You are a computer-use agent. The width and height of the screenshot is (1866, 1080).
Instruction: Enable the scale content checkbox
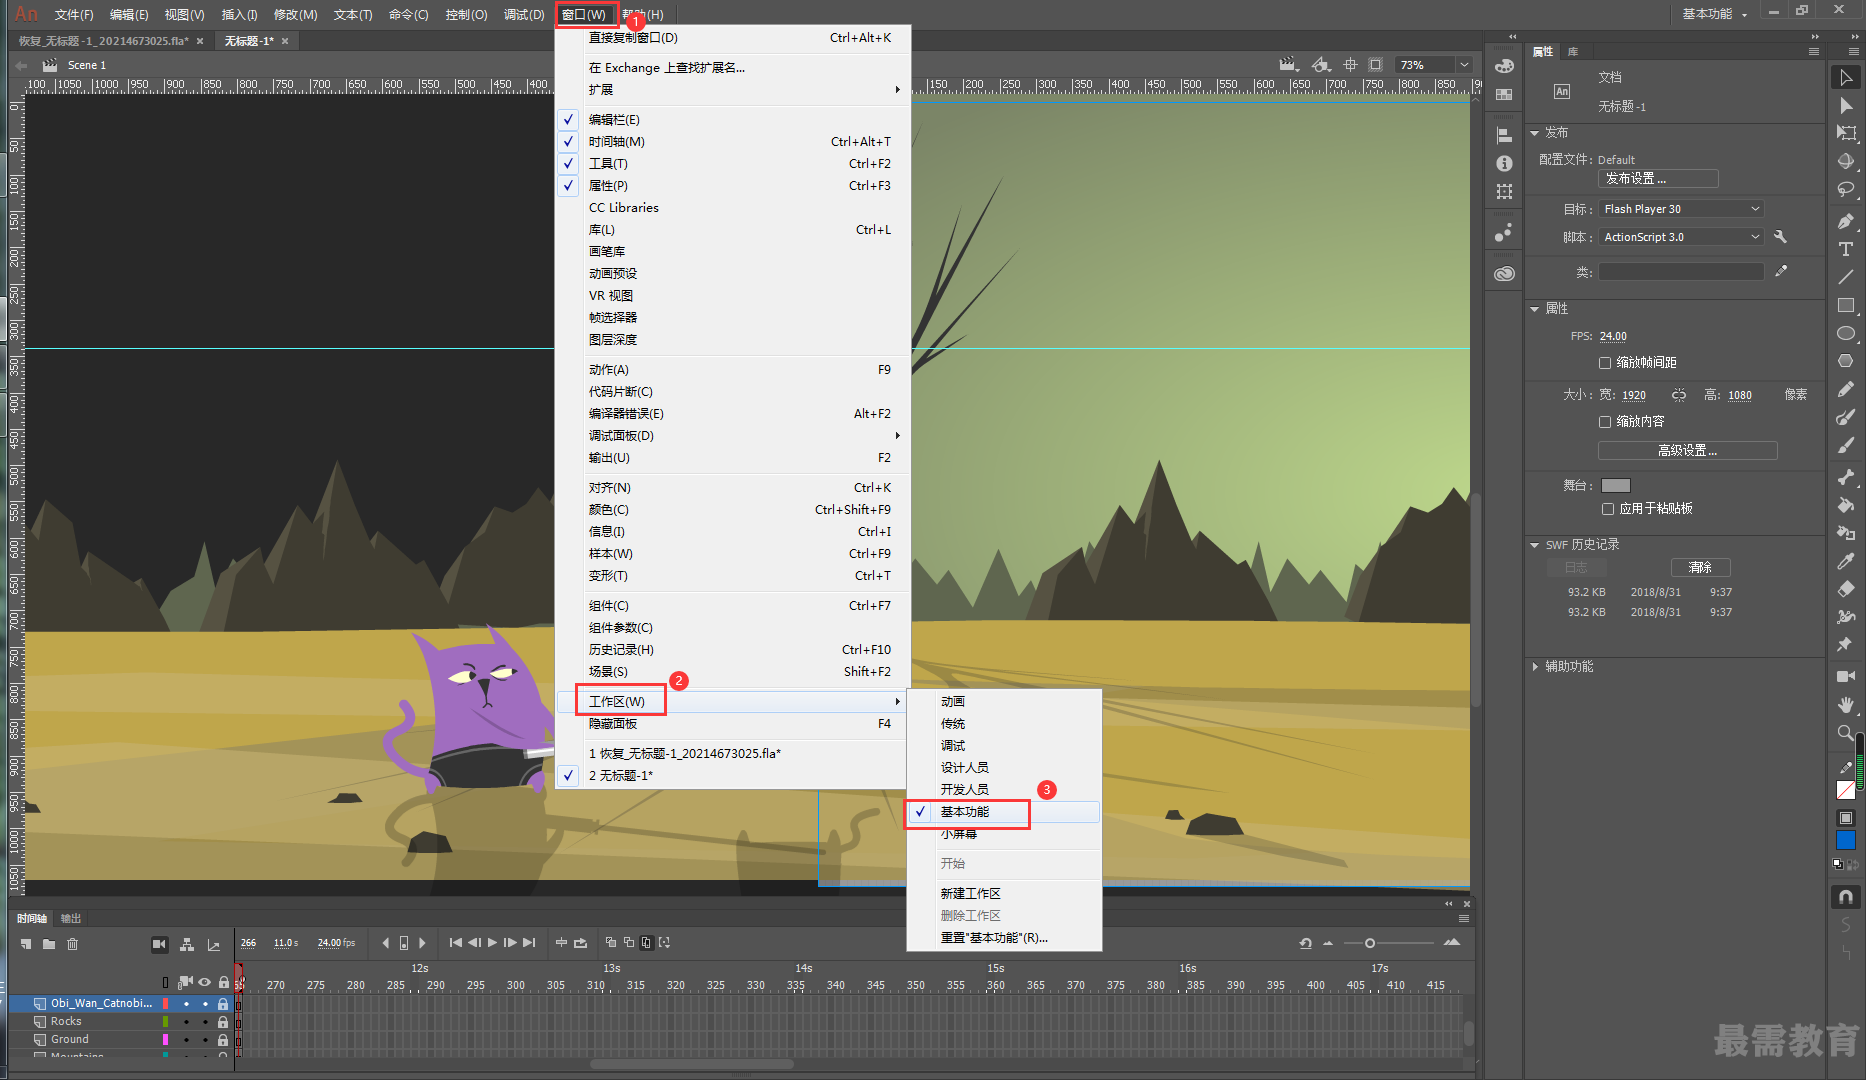1604,422
